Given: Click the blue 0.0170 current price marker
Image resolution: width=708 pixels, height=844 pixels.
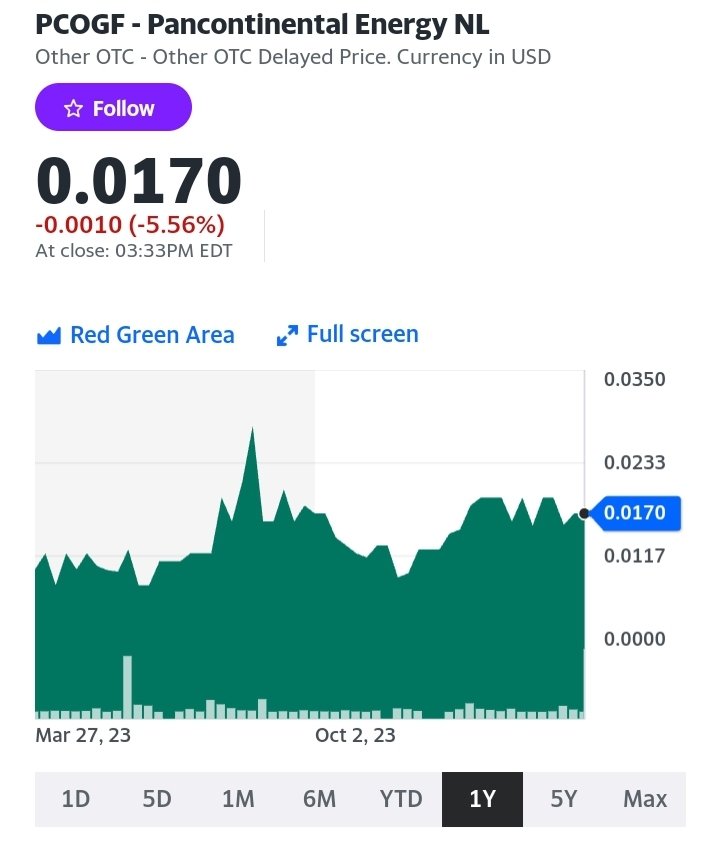Looking at the screenshot, I should click(635, 513).
